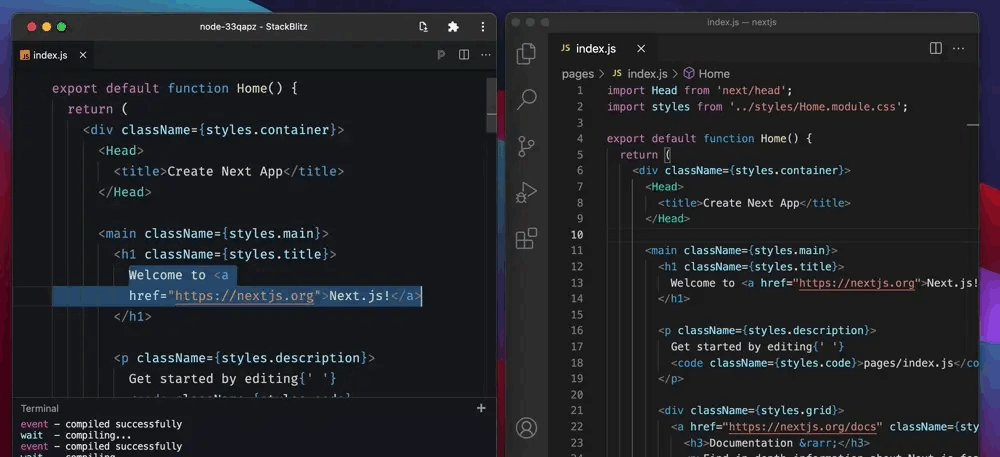1000x457 pixels.
Task: Click "</h1>" line 14 in VS Code
Action: point(673,299)
